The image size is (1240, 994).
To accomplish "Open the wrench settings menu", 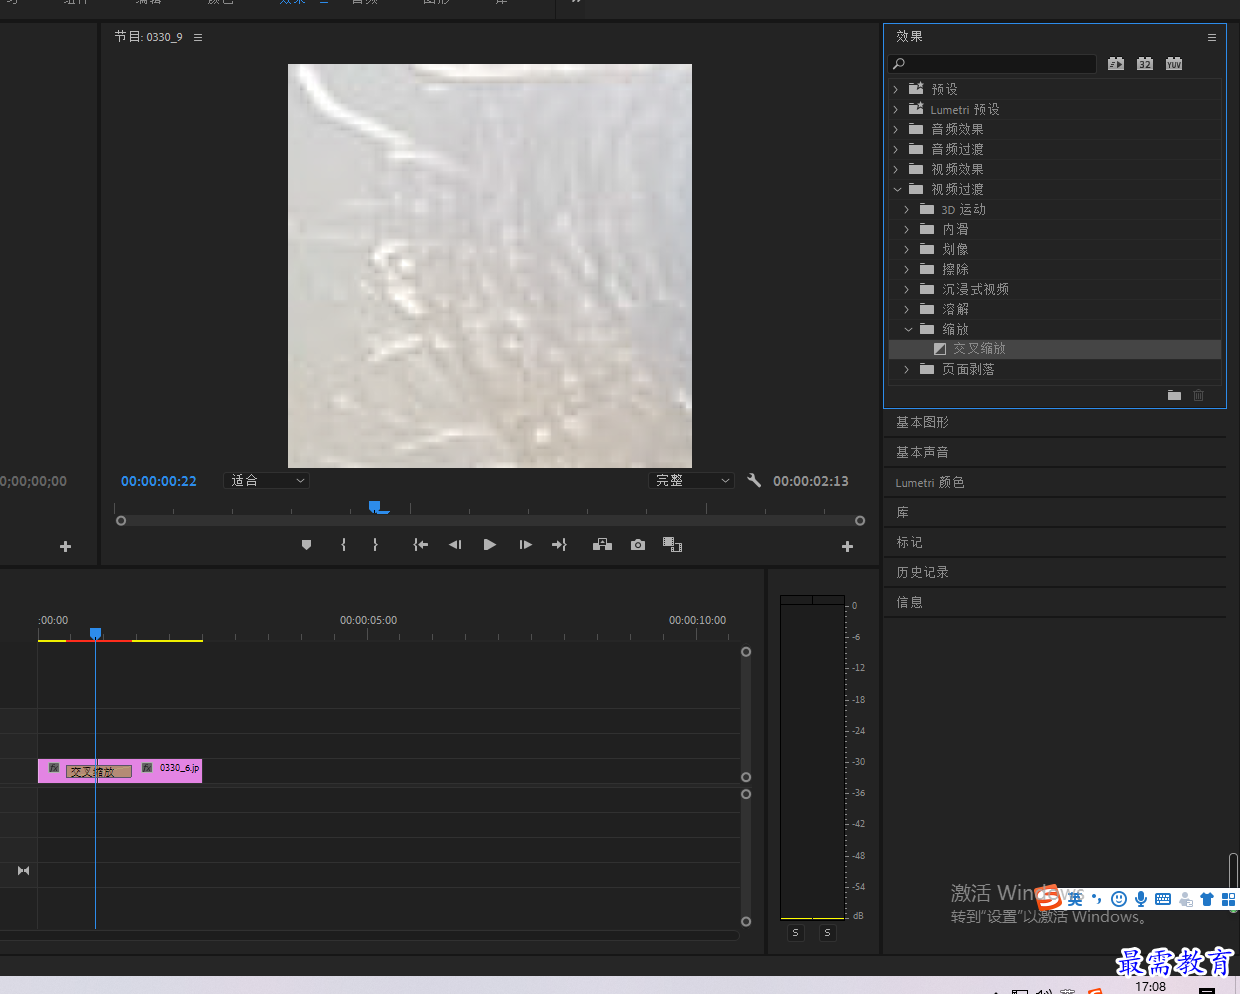I will click(x=754, y=480).
